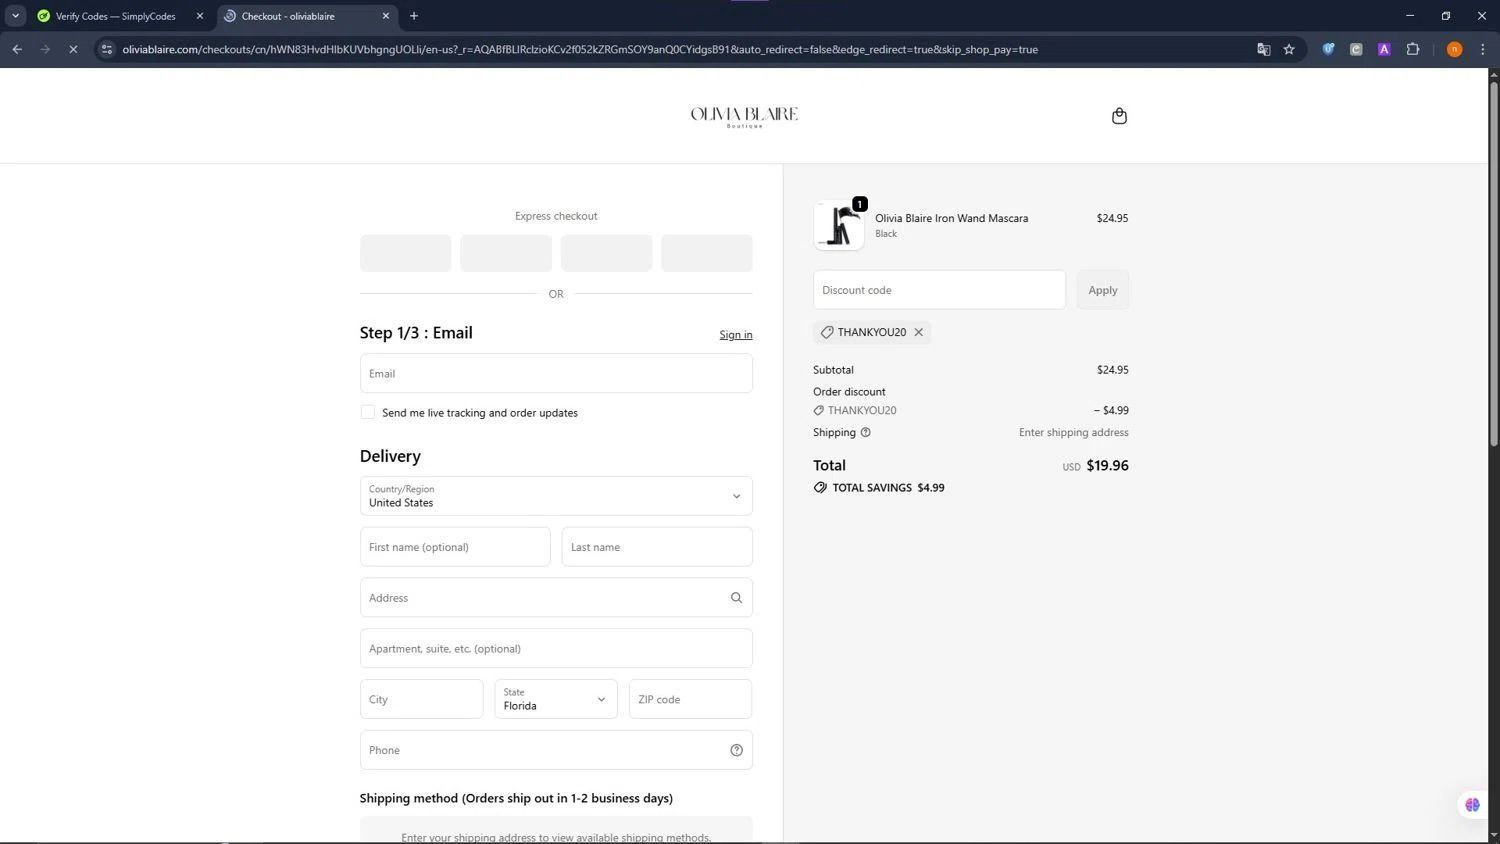The image size is (1500, 844).
Task: Click the first express checkout button
Action: click(x=405, y=253)
